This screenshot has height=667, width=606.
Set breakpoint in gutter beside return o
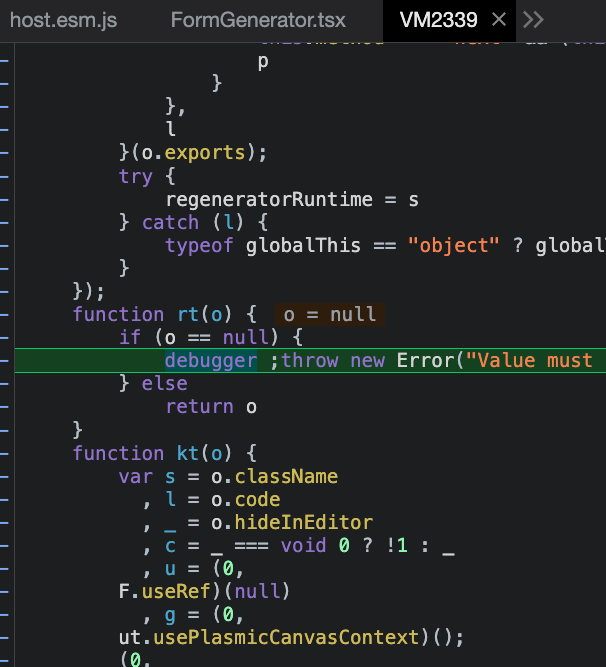pyautogui.click(x=4, y=406)
